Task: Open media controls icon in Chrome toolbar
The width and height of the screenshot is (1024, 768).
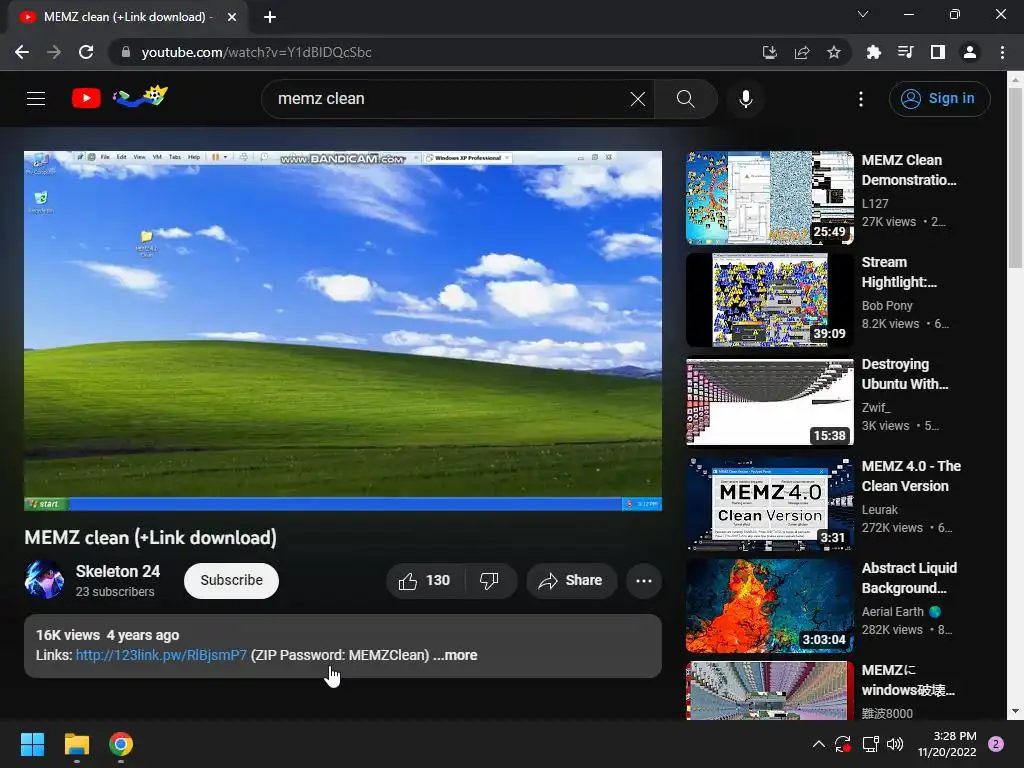Action: (x=906, y=52)
